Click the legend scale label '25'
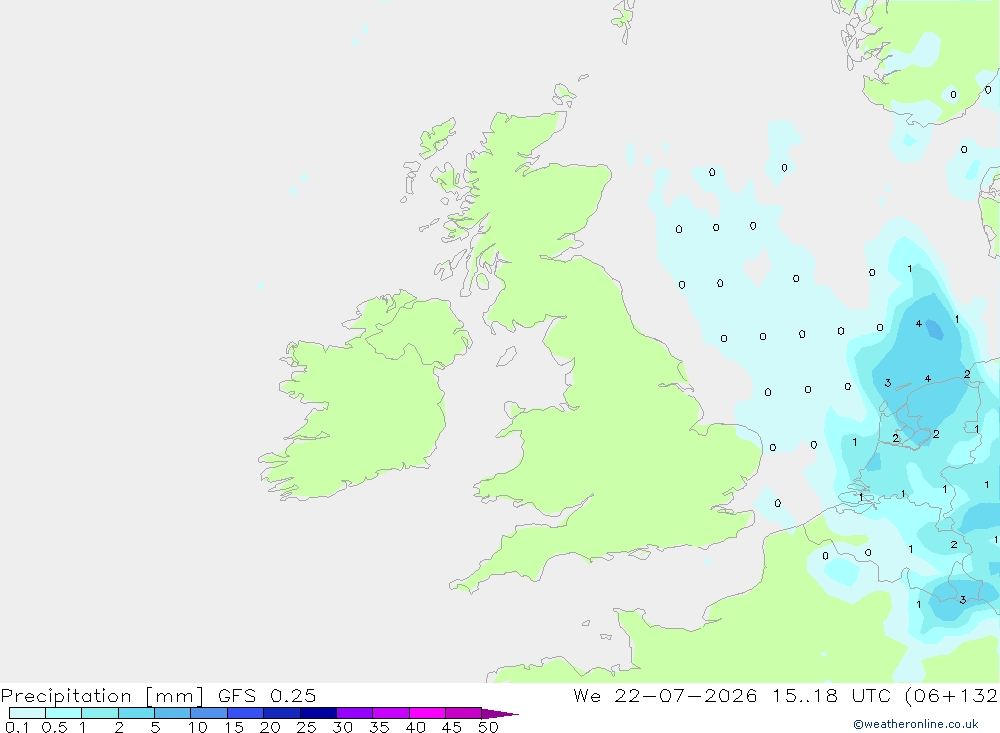The width and height of the screenshot is (1000, 733). click(306, 727)
